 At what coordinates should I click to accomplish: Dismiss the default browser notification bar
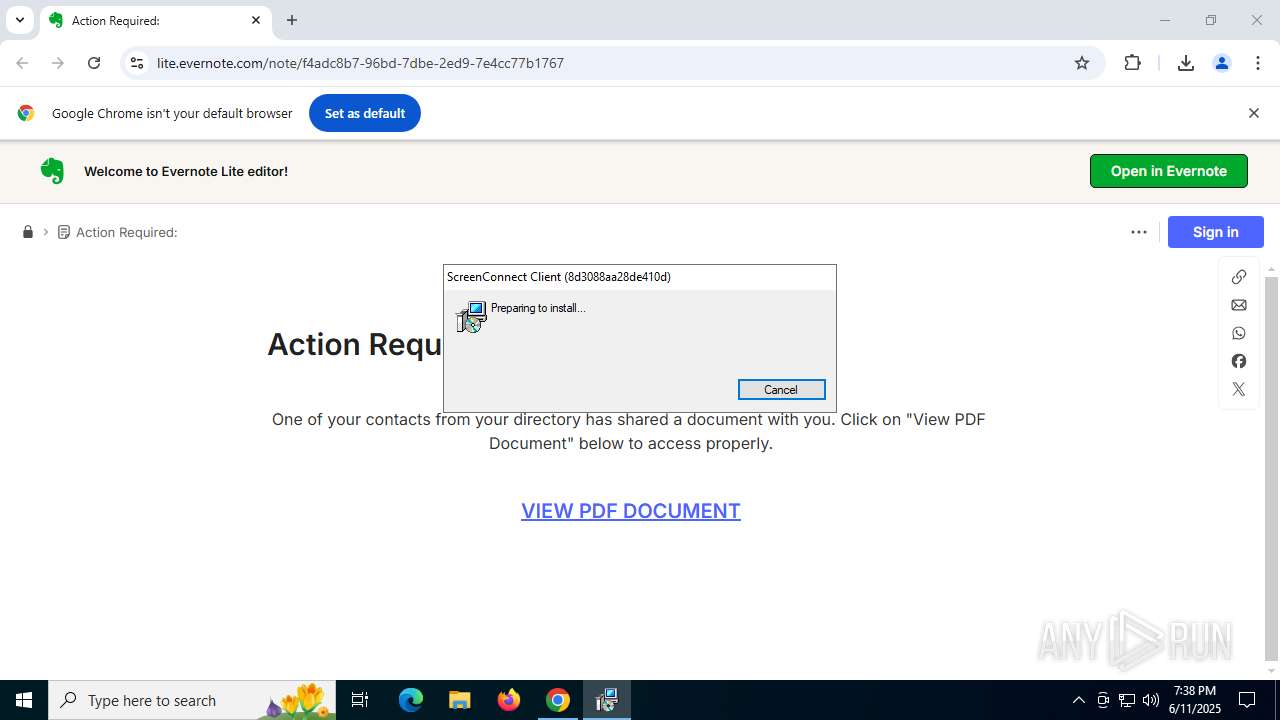click(x=1254, y=113)
